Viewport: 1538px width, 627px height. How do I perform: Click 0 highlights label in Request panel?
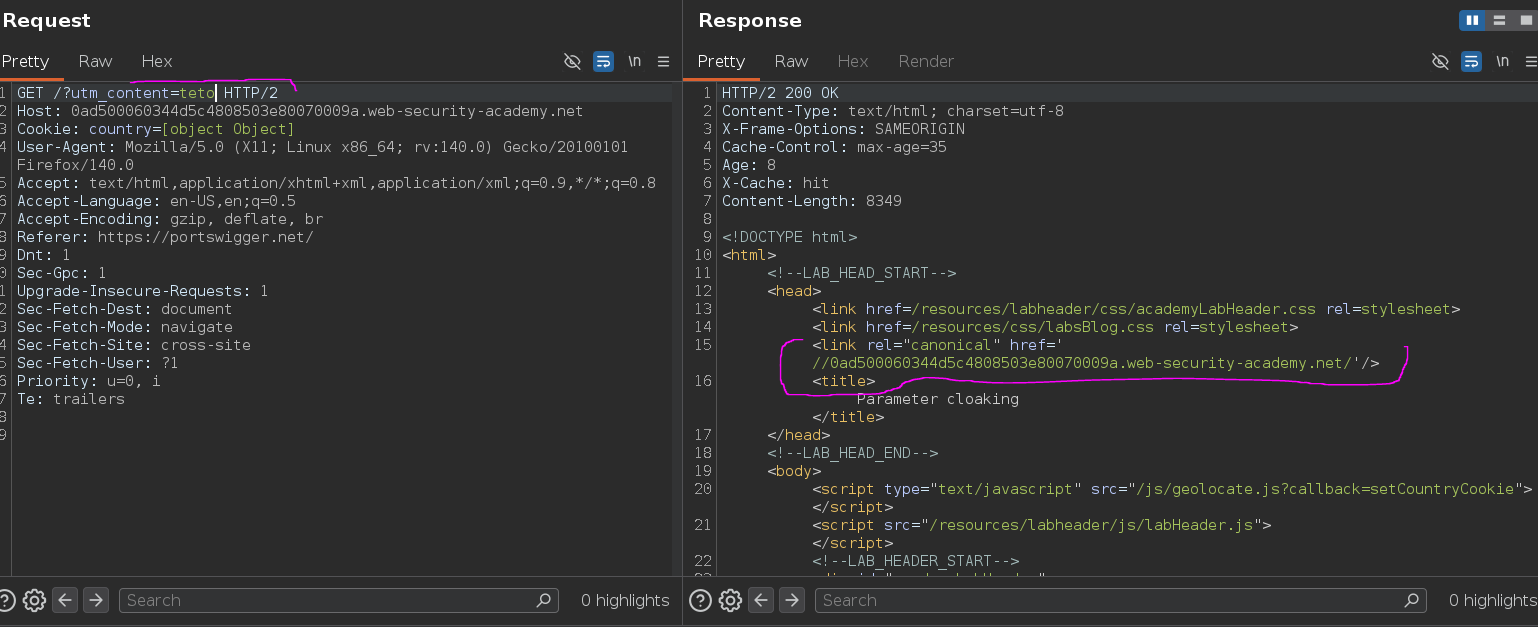pos(625,600)
